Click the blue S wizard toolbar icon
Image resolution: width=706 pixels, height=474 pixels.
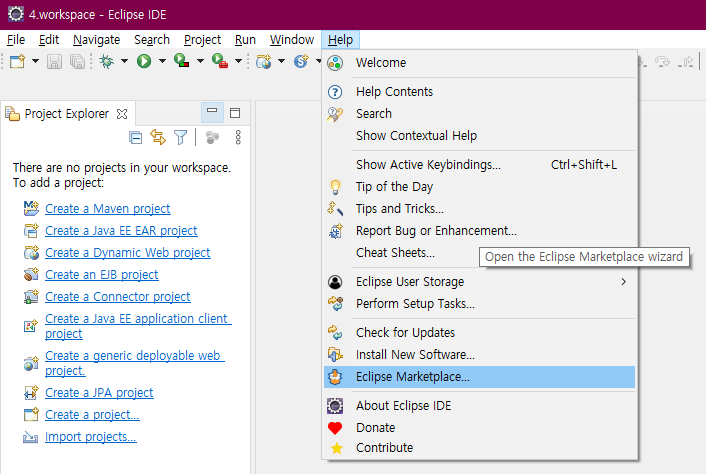pyautogui.click(x=301, y=61)
